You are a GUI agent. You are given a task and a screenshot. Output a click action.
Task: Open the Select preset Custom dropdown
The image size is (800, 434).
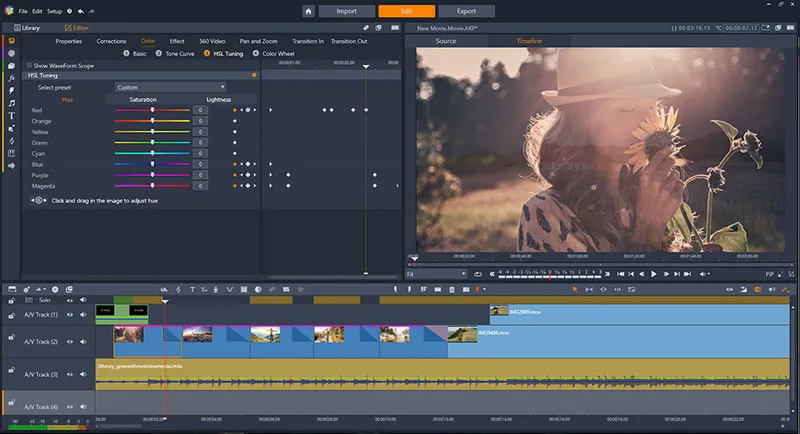point(170,87)
